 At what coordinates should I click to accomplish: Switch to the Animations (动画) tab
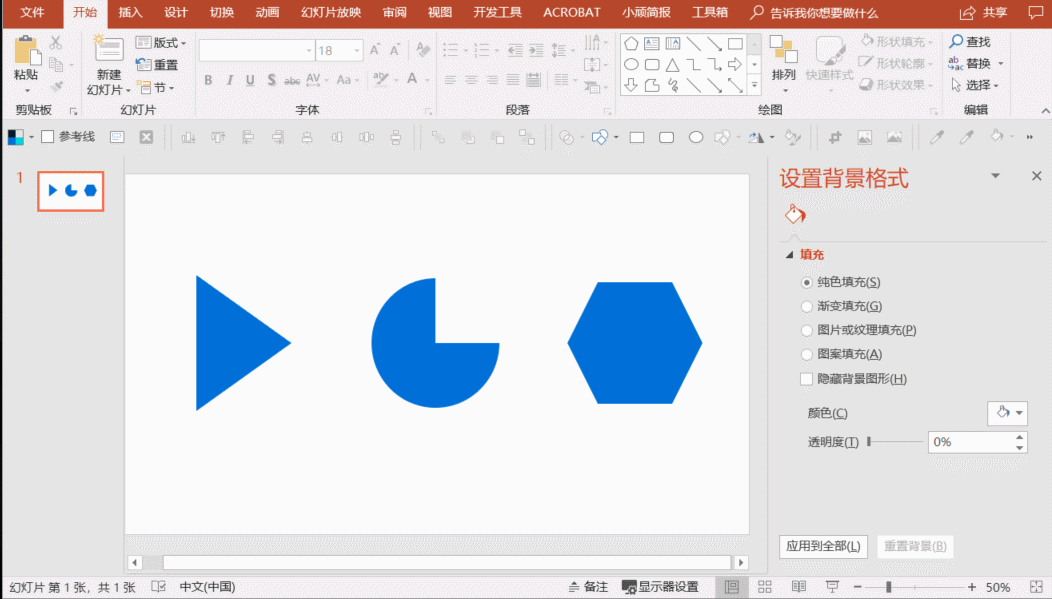point(267,13)
